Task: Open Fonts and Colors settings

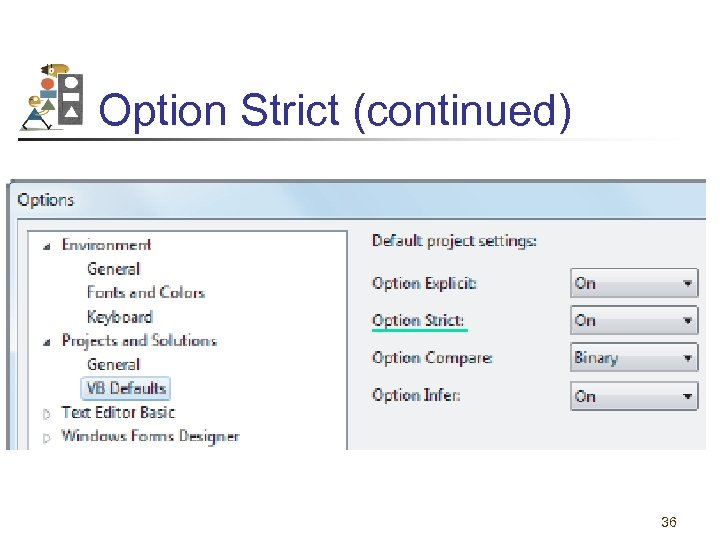Action: point(145,293)
